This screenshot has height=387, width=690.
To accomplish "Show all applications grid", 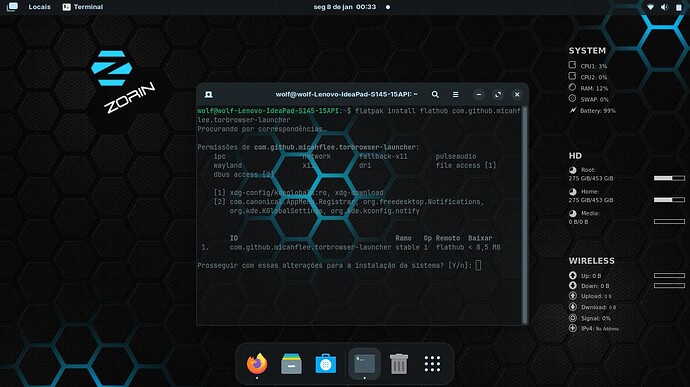I will [432, 364].
